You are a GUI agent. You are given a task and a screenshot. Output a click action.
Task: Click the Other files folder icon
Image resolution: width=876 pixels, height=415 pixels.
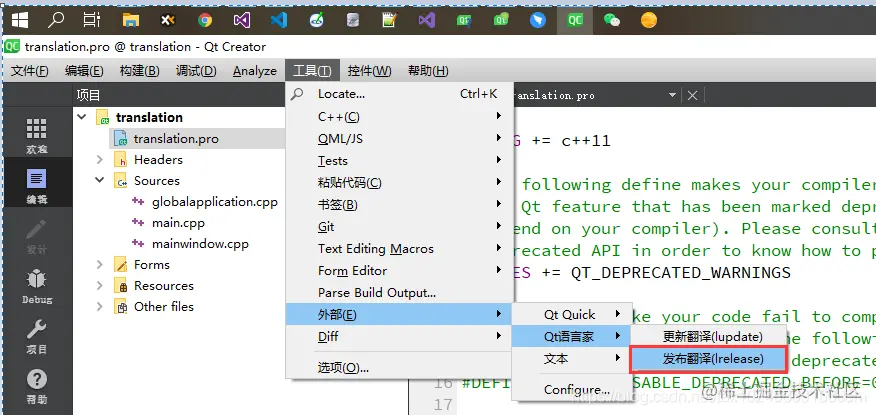(121, 307)
